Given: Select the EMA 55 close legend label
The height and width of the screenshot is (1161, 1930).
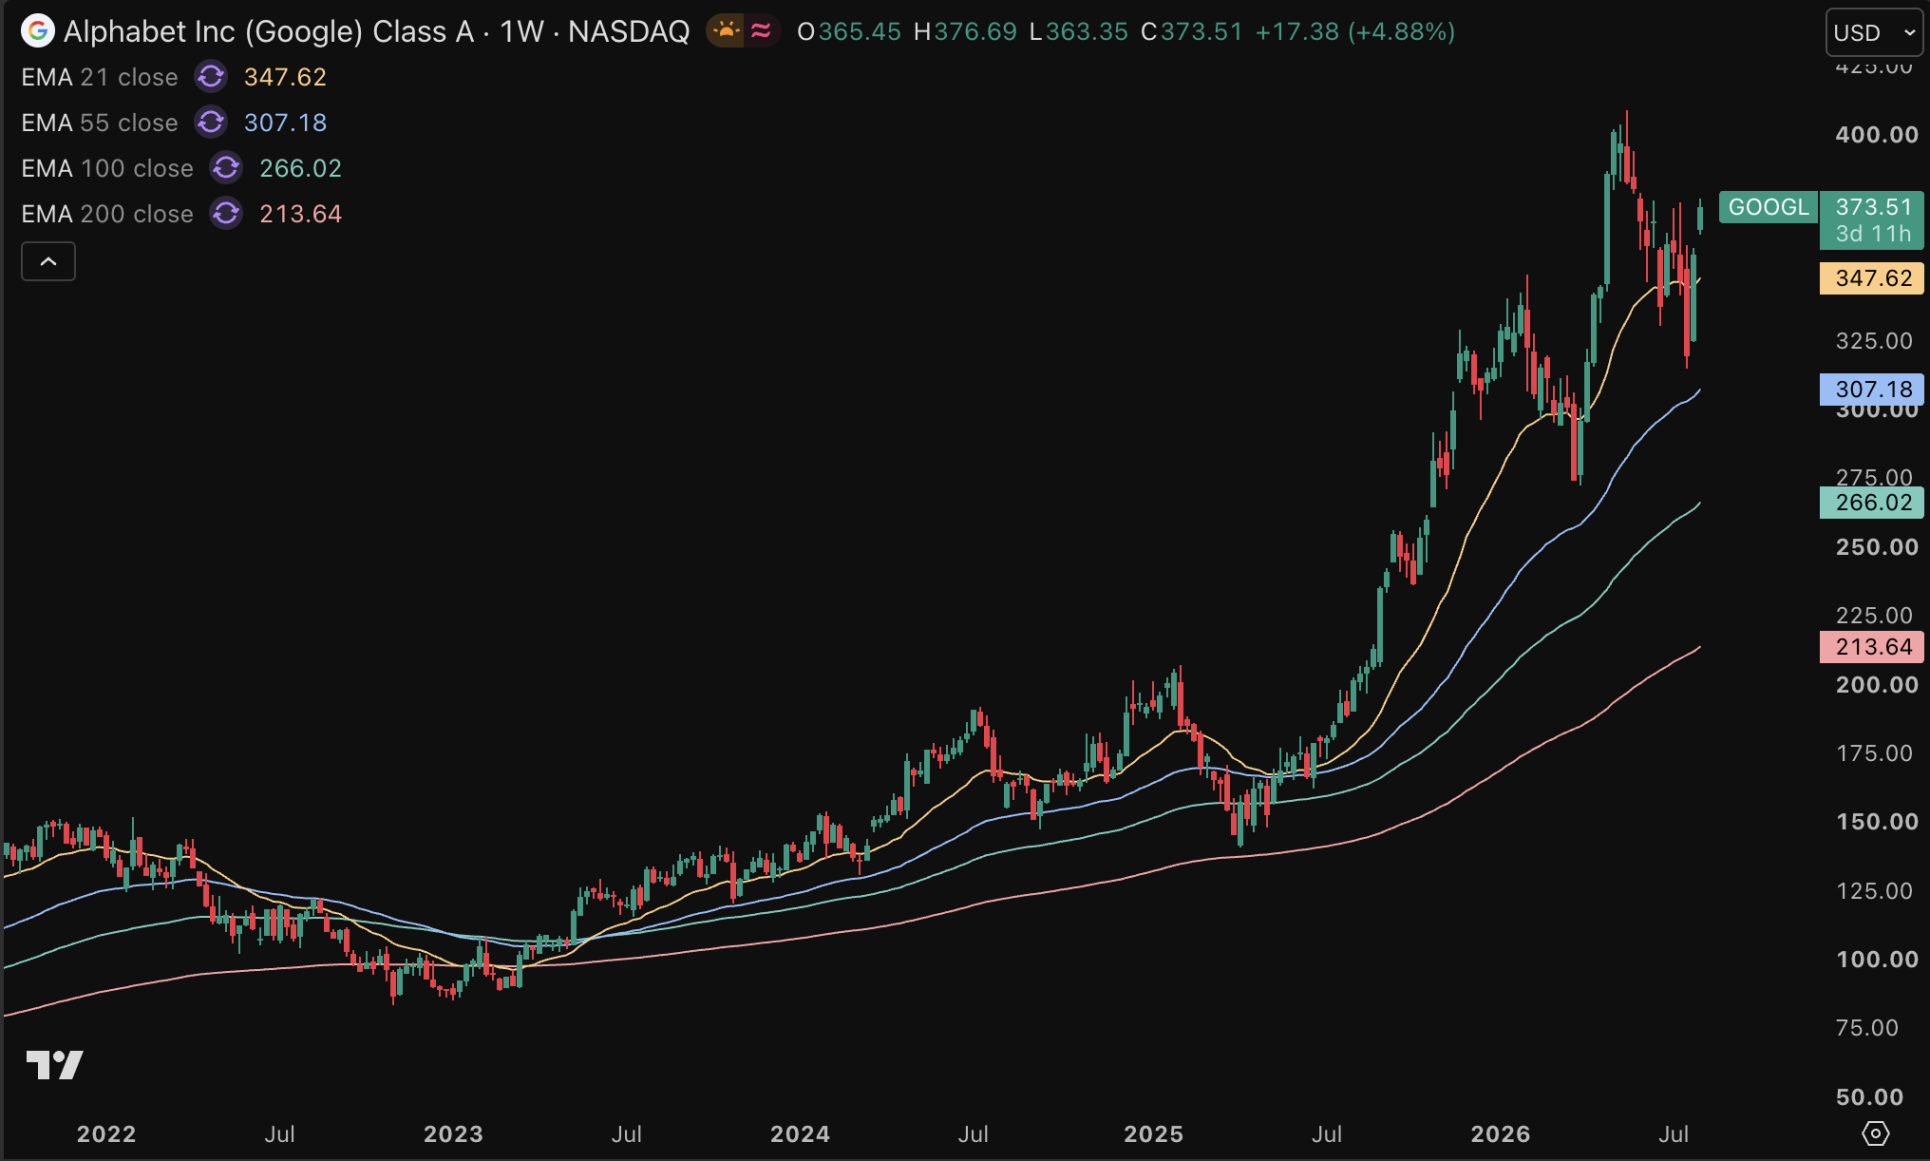Looking at the screenshot, I should (x=99, y=123).
